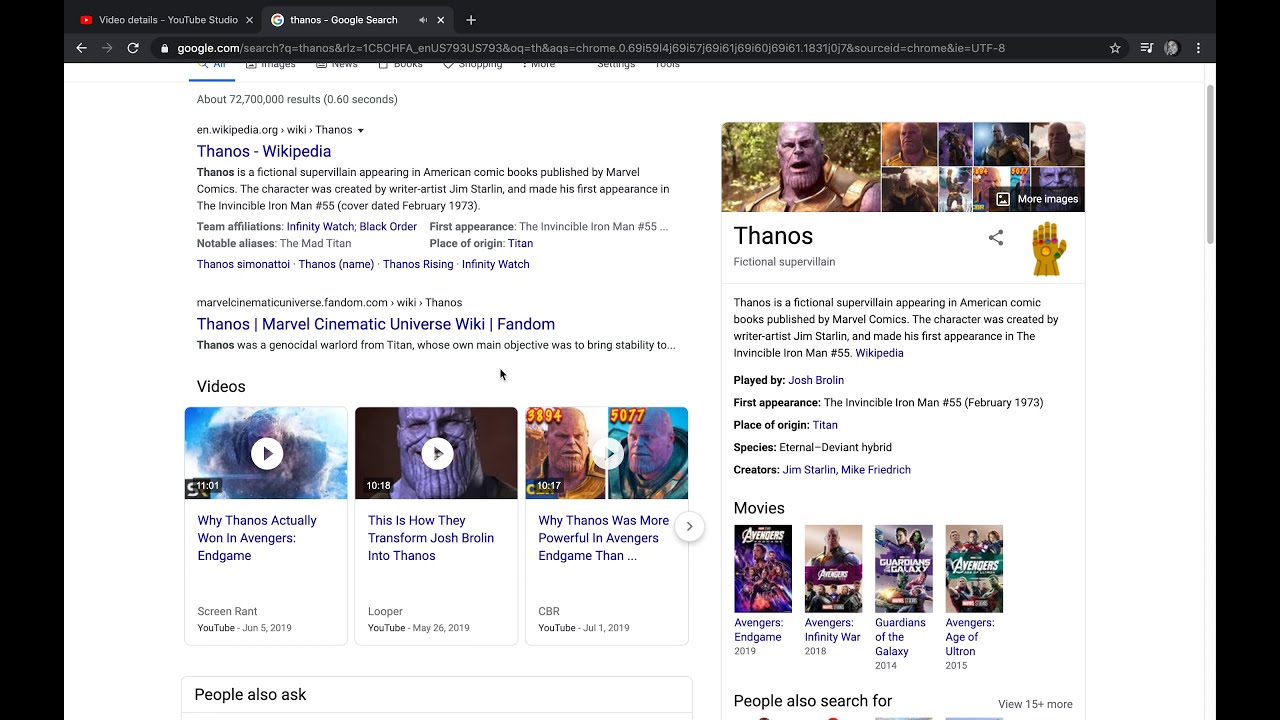1280x720 pixels.
Task: Play Why Thanos Was More Powerful thumbnail
Action: coord(607,453)
